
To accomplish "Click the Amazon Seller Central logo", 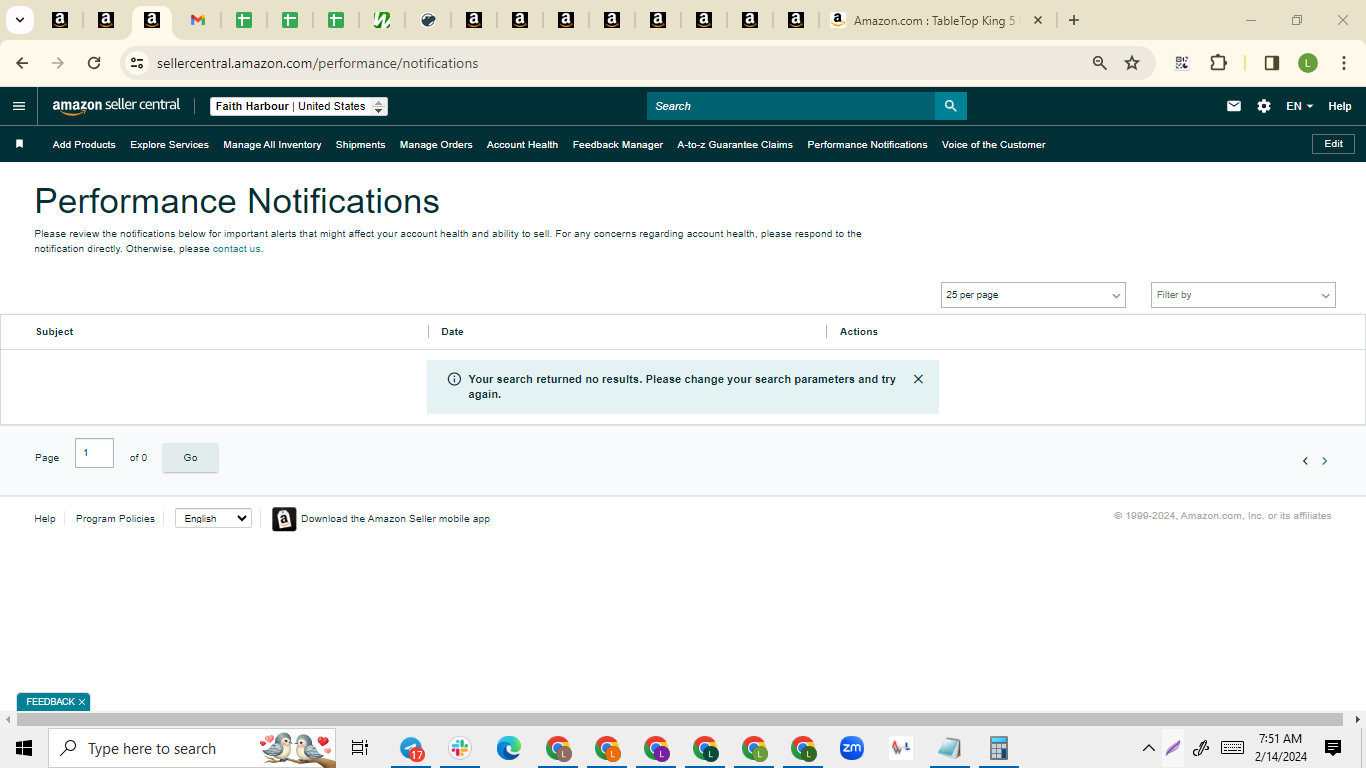I will pyautogui.click(x=116, y=106).
